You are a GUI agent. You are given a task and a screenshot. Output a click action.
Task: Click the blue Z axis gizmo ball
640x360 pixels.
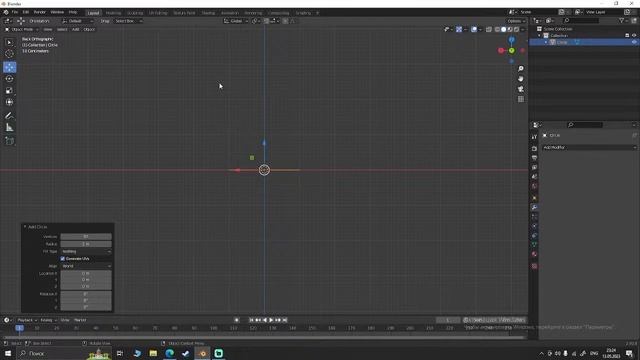511,40
